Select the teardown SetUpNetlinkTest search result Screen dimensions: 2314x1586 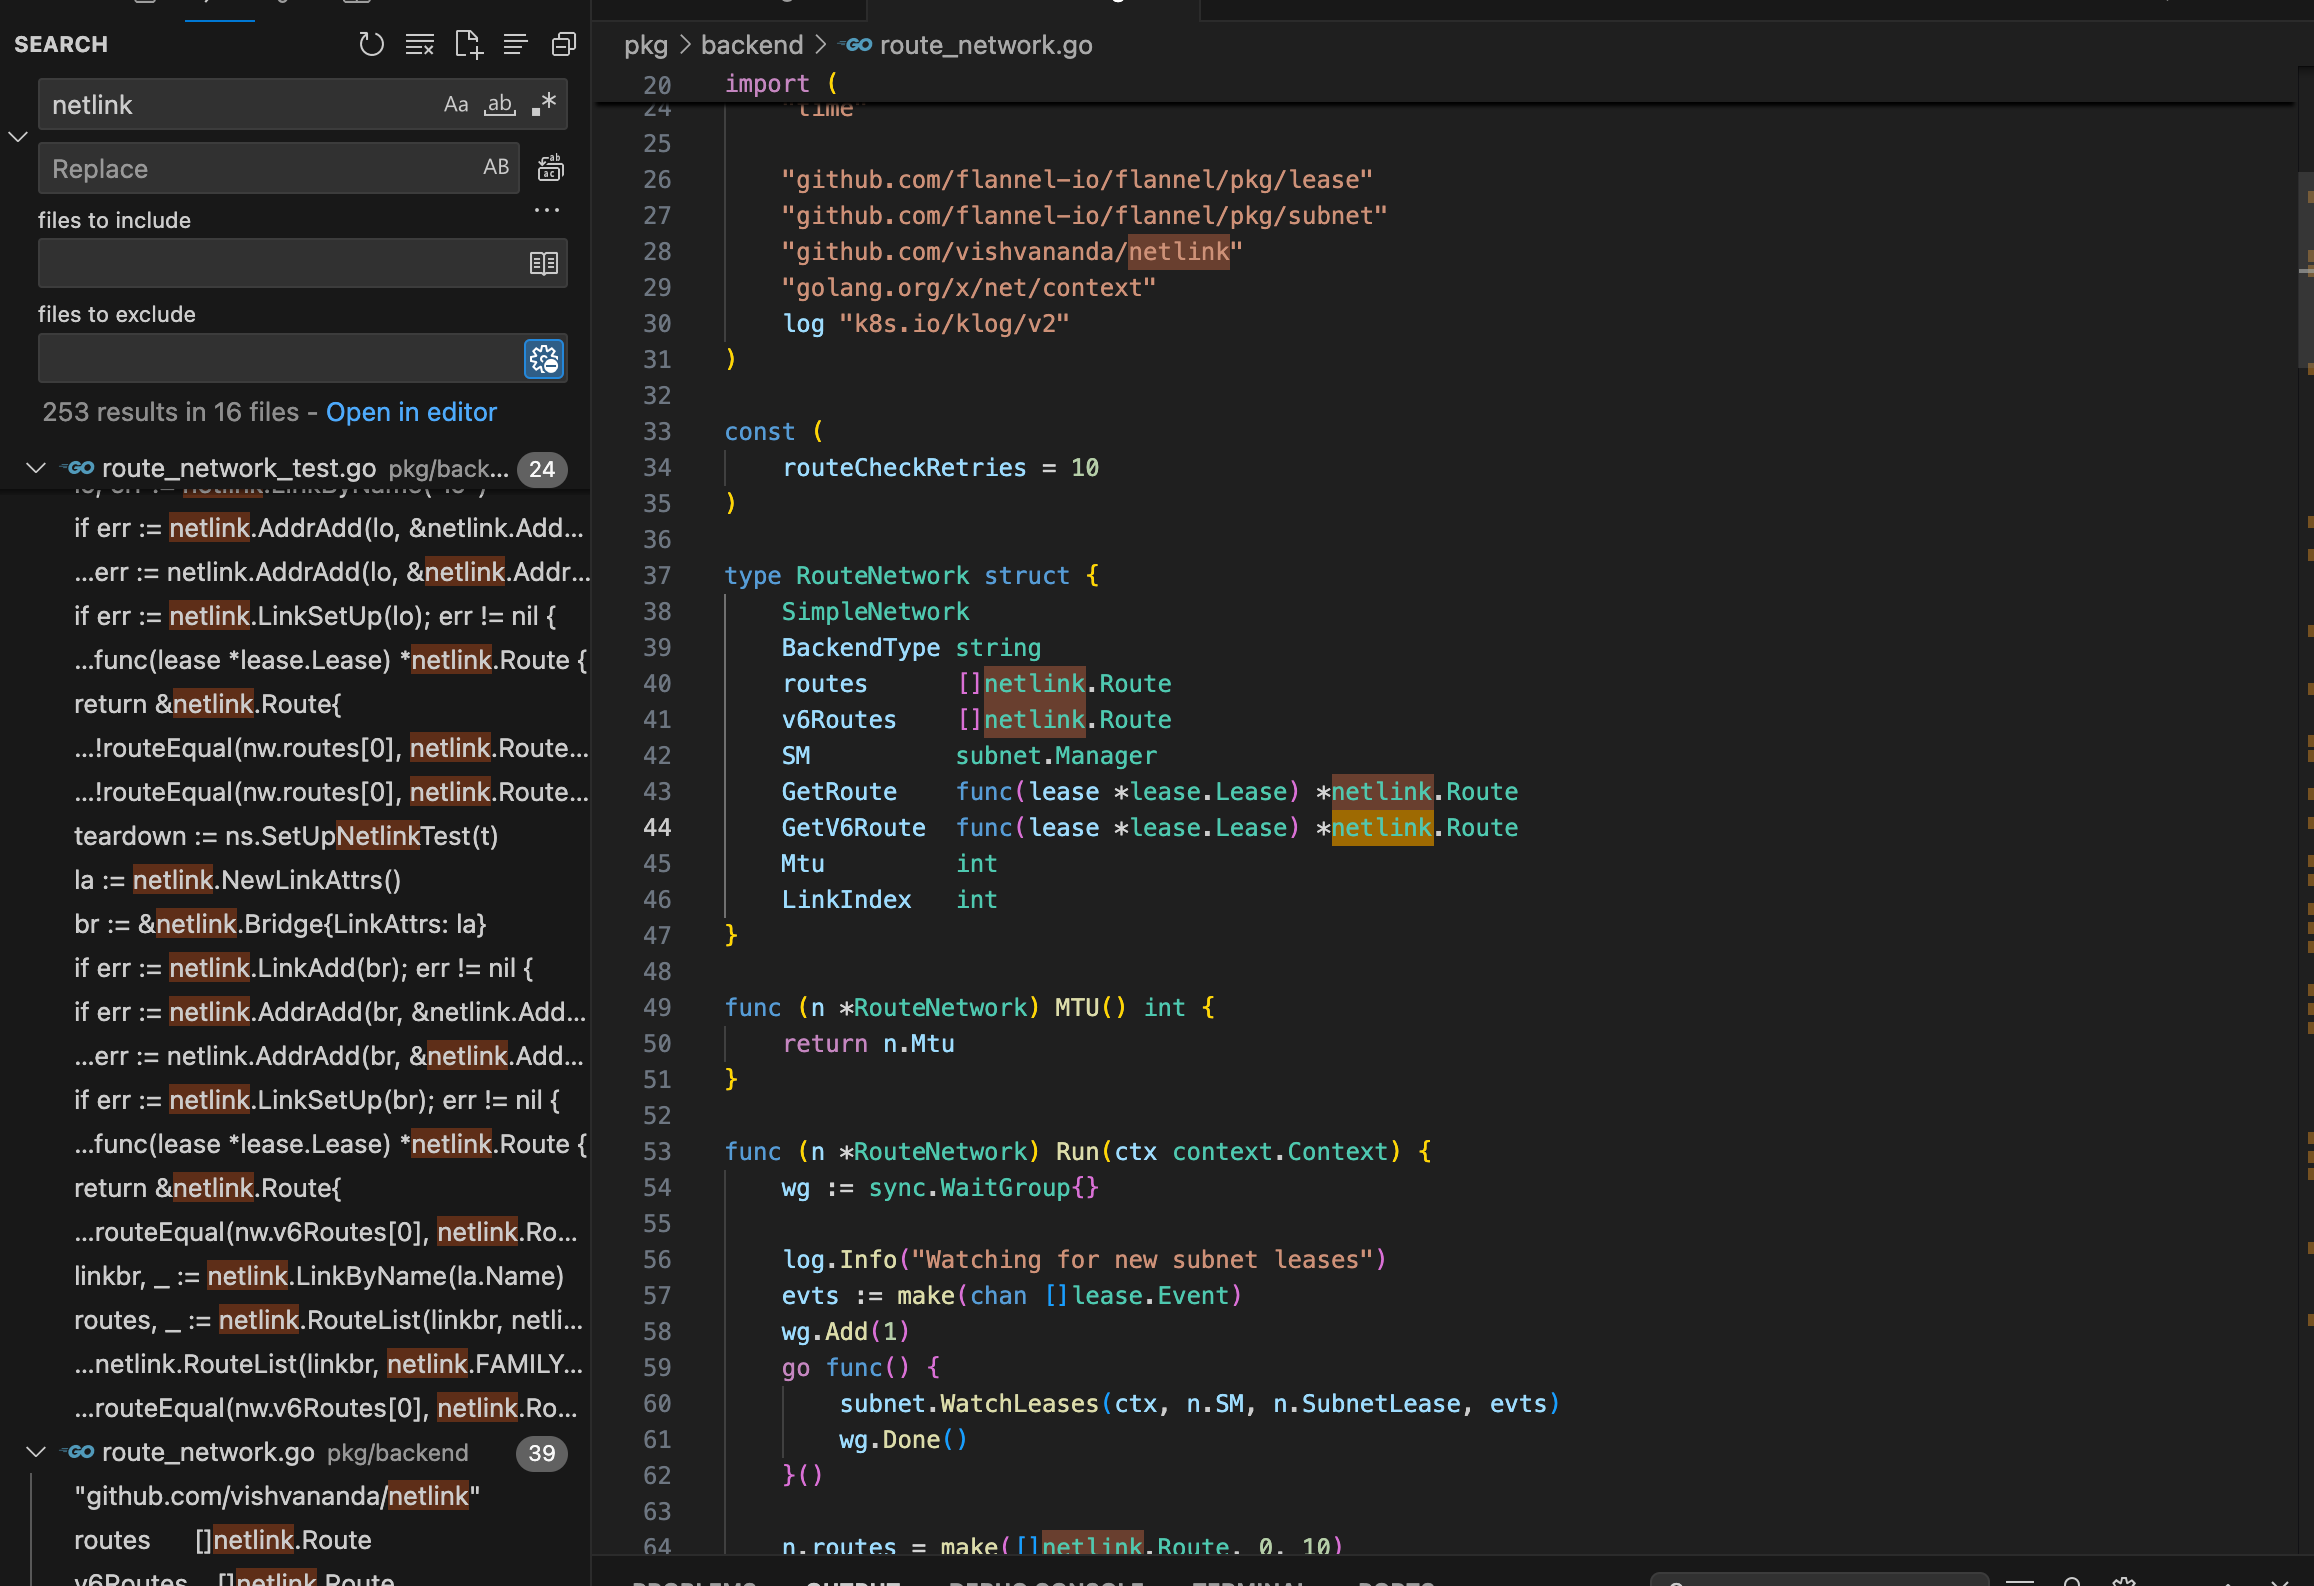[286, 836]
